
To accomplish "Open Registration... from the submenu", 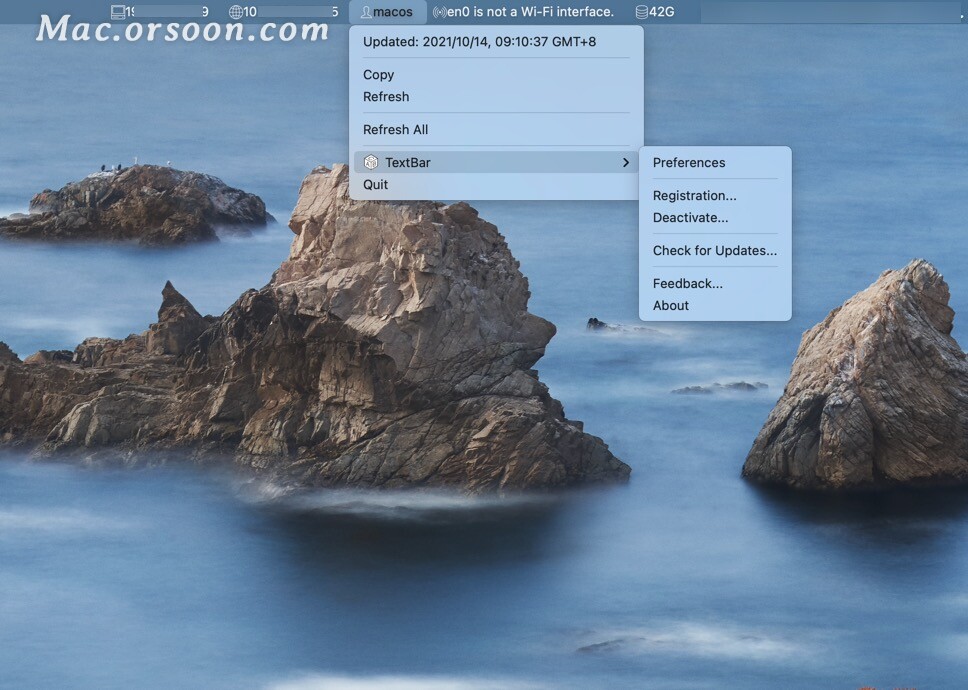I will (715, 196).
